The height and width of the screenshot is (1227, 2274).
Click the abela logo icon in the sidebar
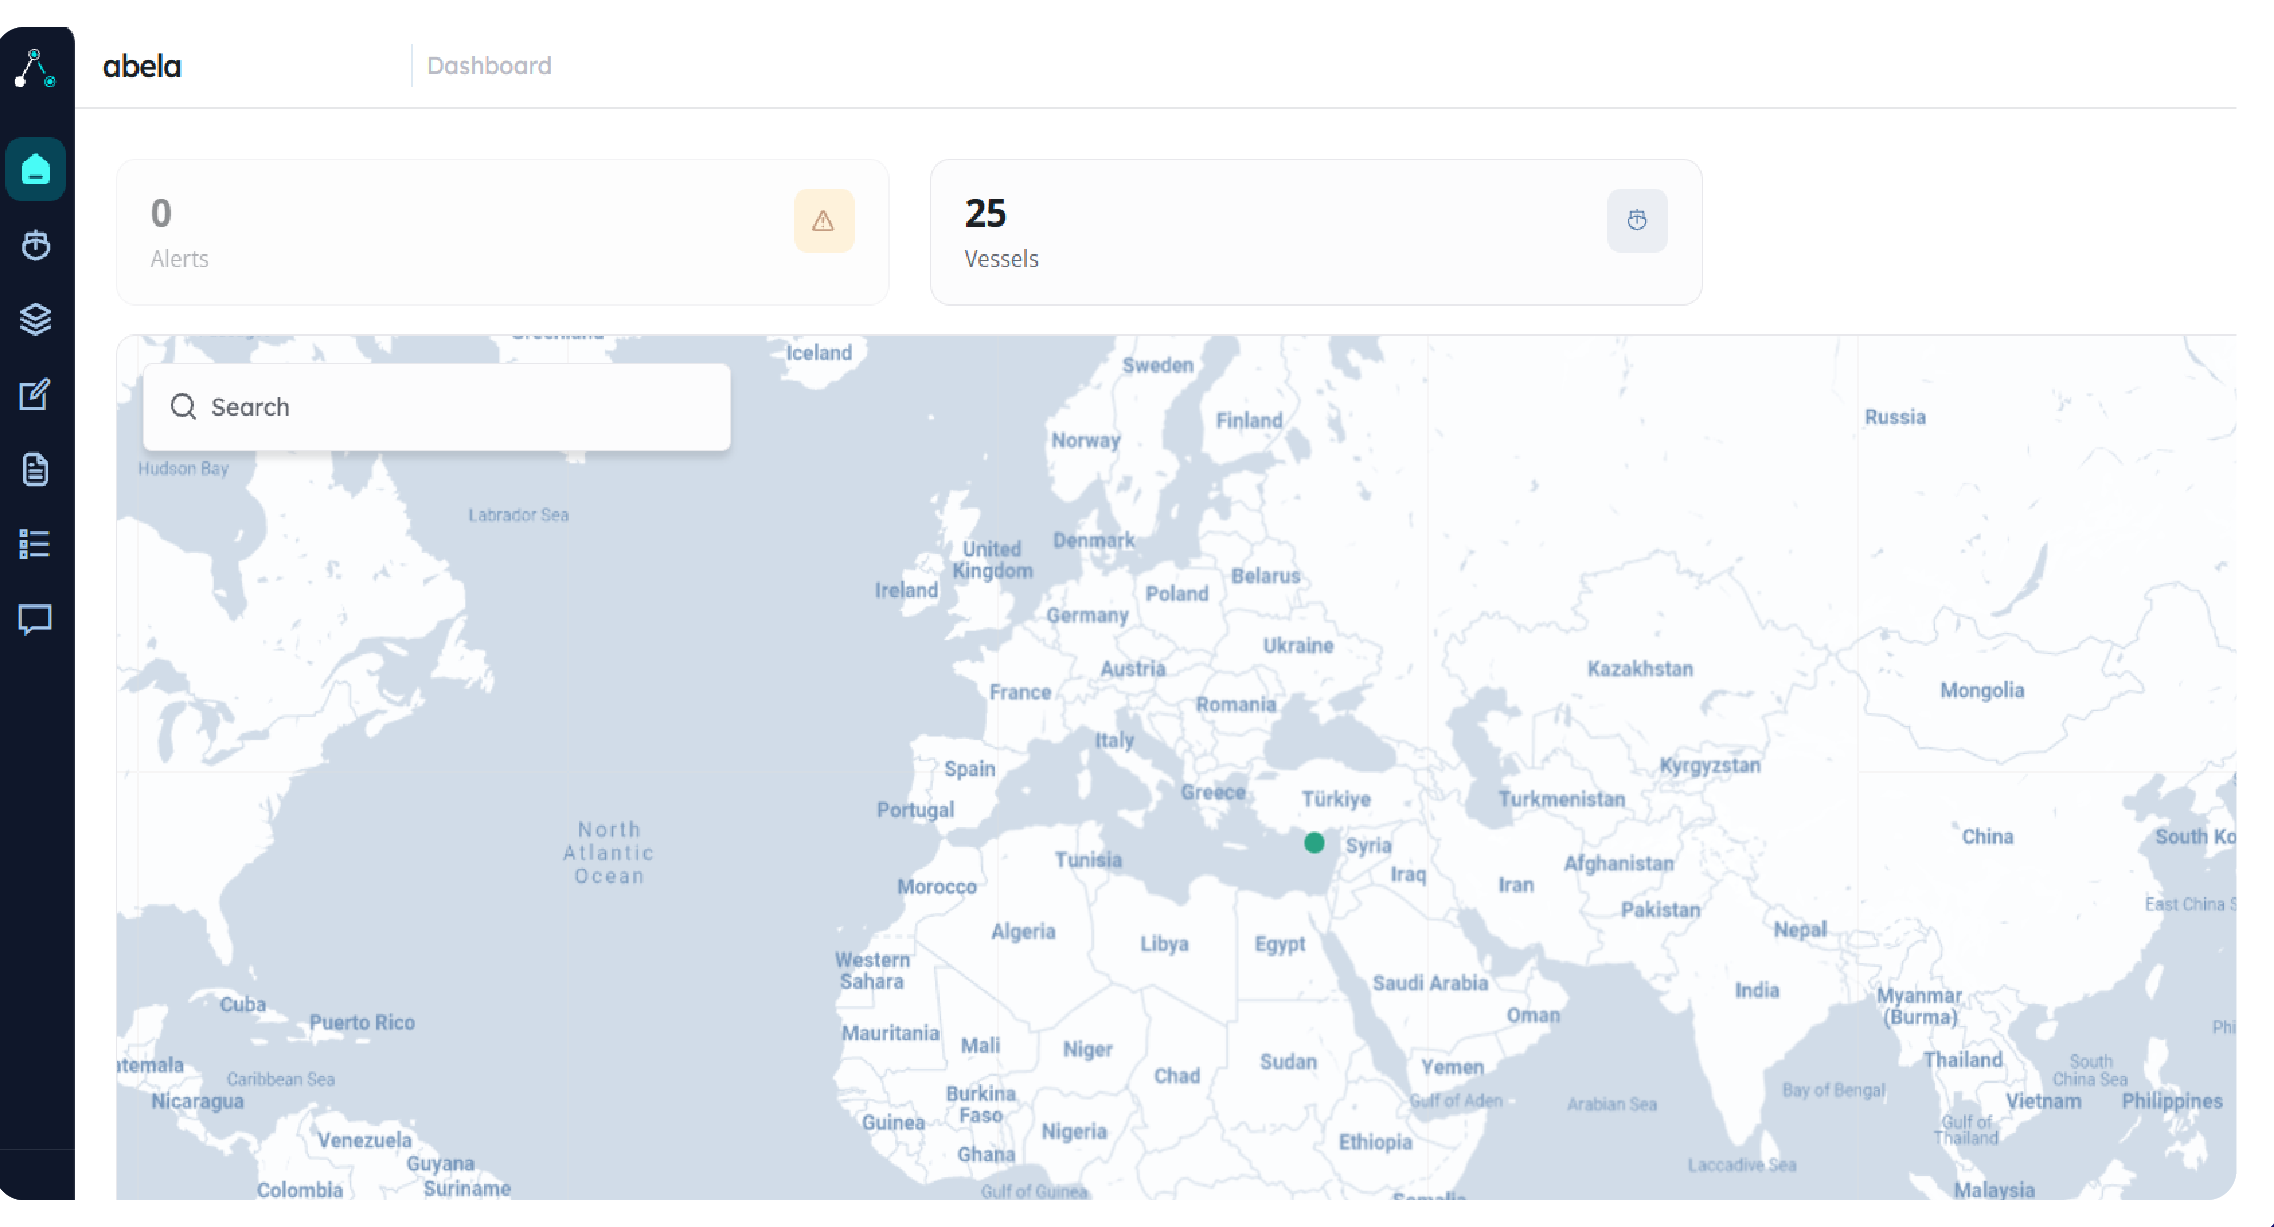35,68
